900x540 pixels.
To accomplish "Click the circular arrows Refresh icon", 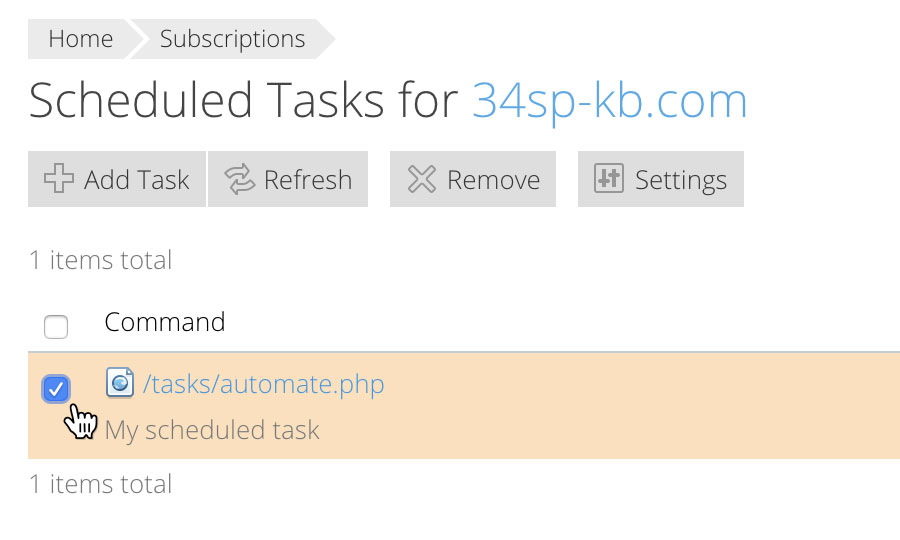I will tap(239, 179).
